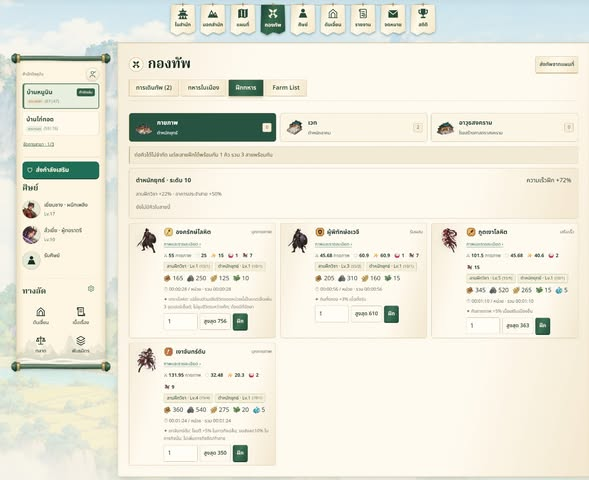The image size is (589, 480).
Task: Click the สูงสุด 756 max button
Action: (x=215, y=322)
